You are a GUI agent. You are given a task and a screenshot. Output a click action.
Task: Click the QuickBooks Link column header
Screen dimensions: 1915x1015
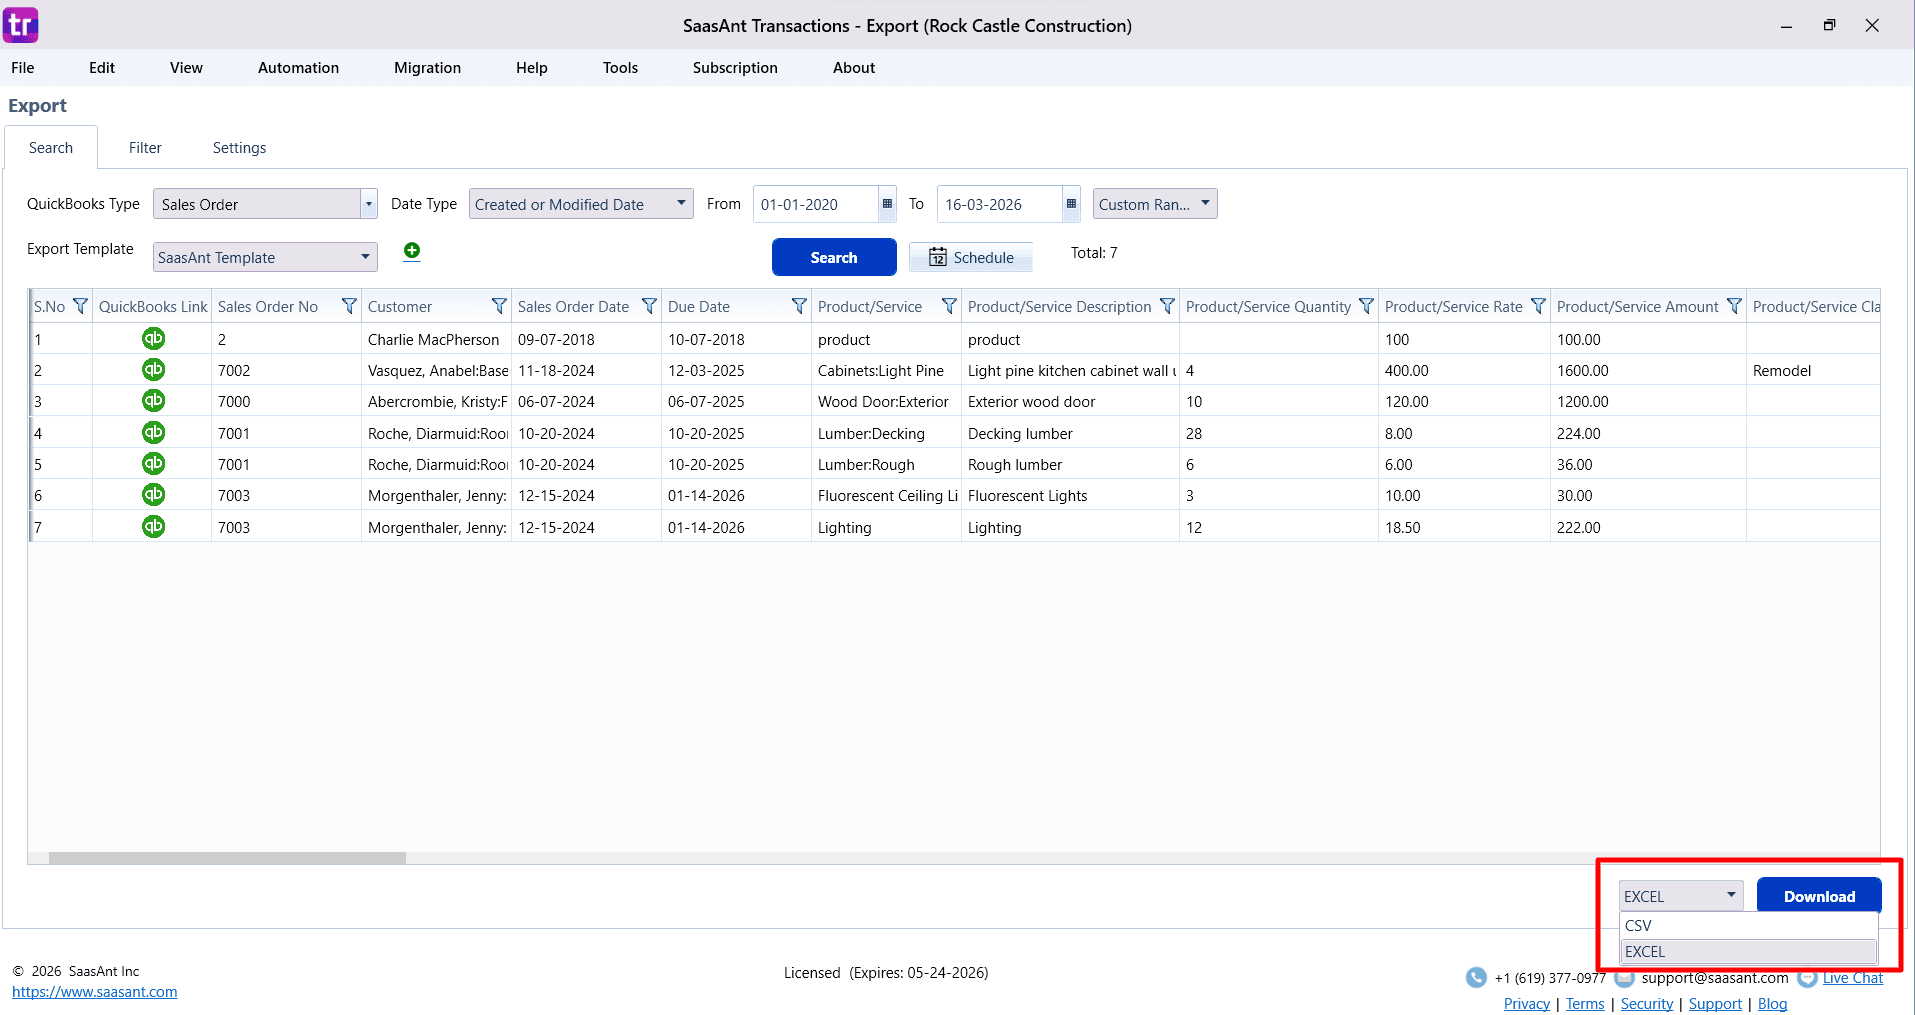point(152,306)
